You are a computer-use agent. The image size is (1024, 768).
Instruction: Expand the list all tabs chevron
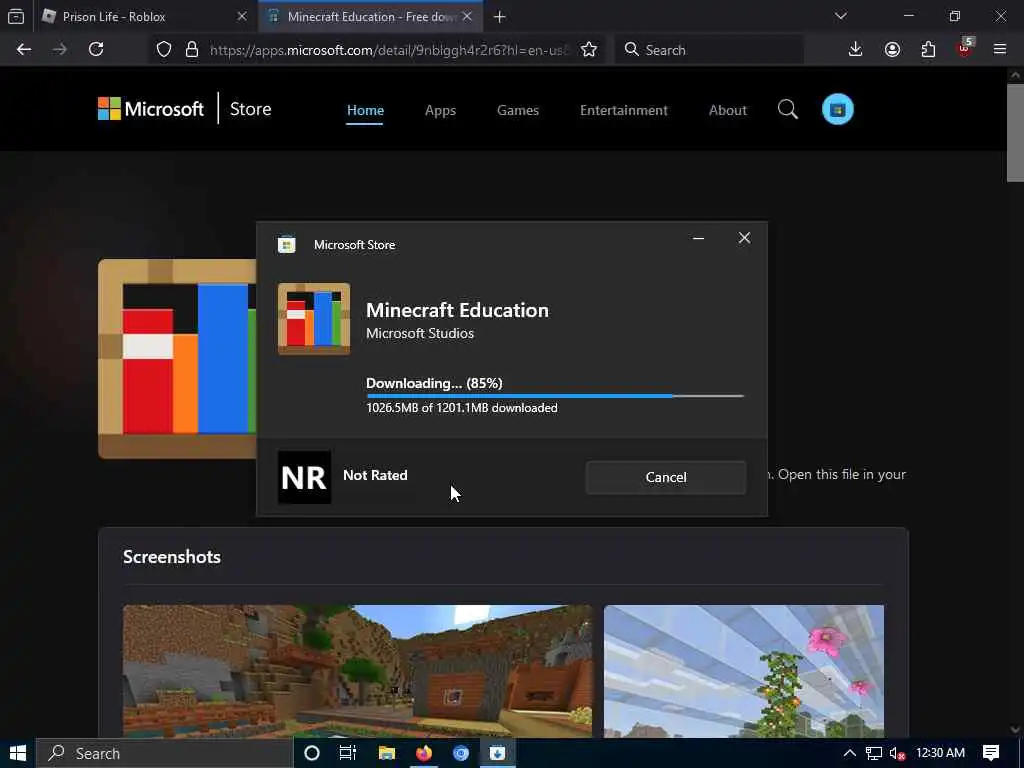point(841,16)
